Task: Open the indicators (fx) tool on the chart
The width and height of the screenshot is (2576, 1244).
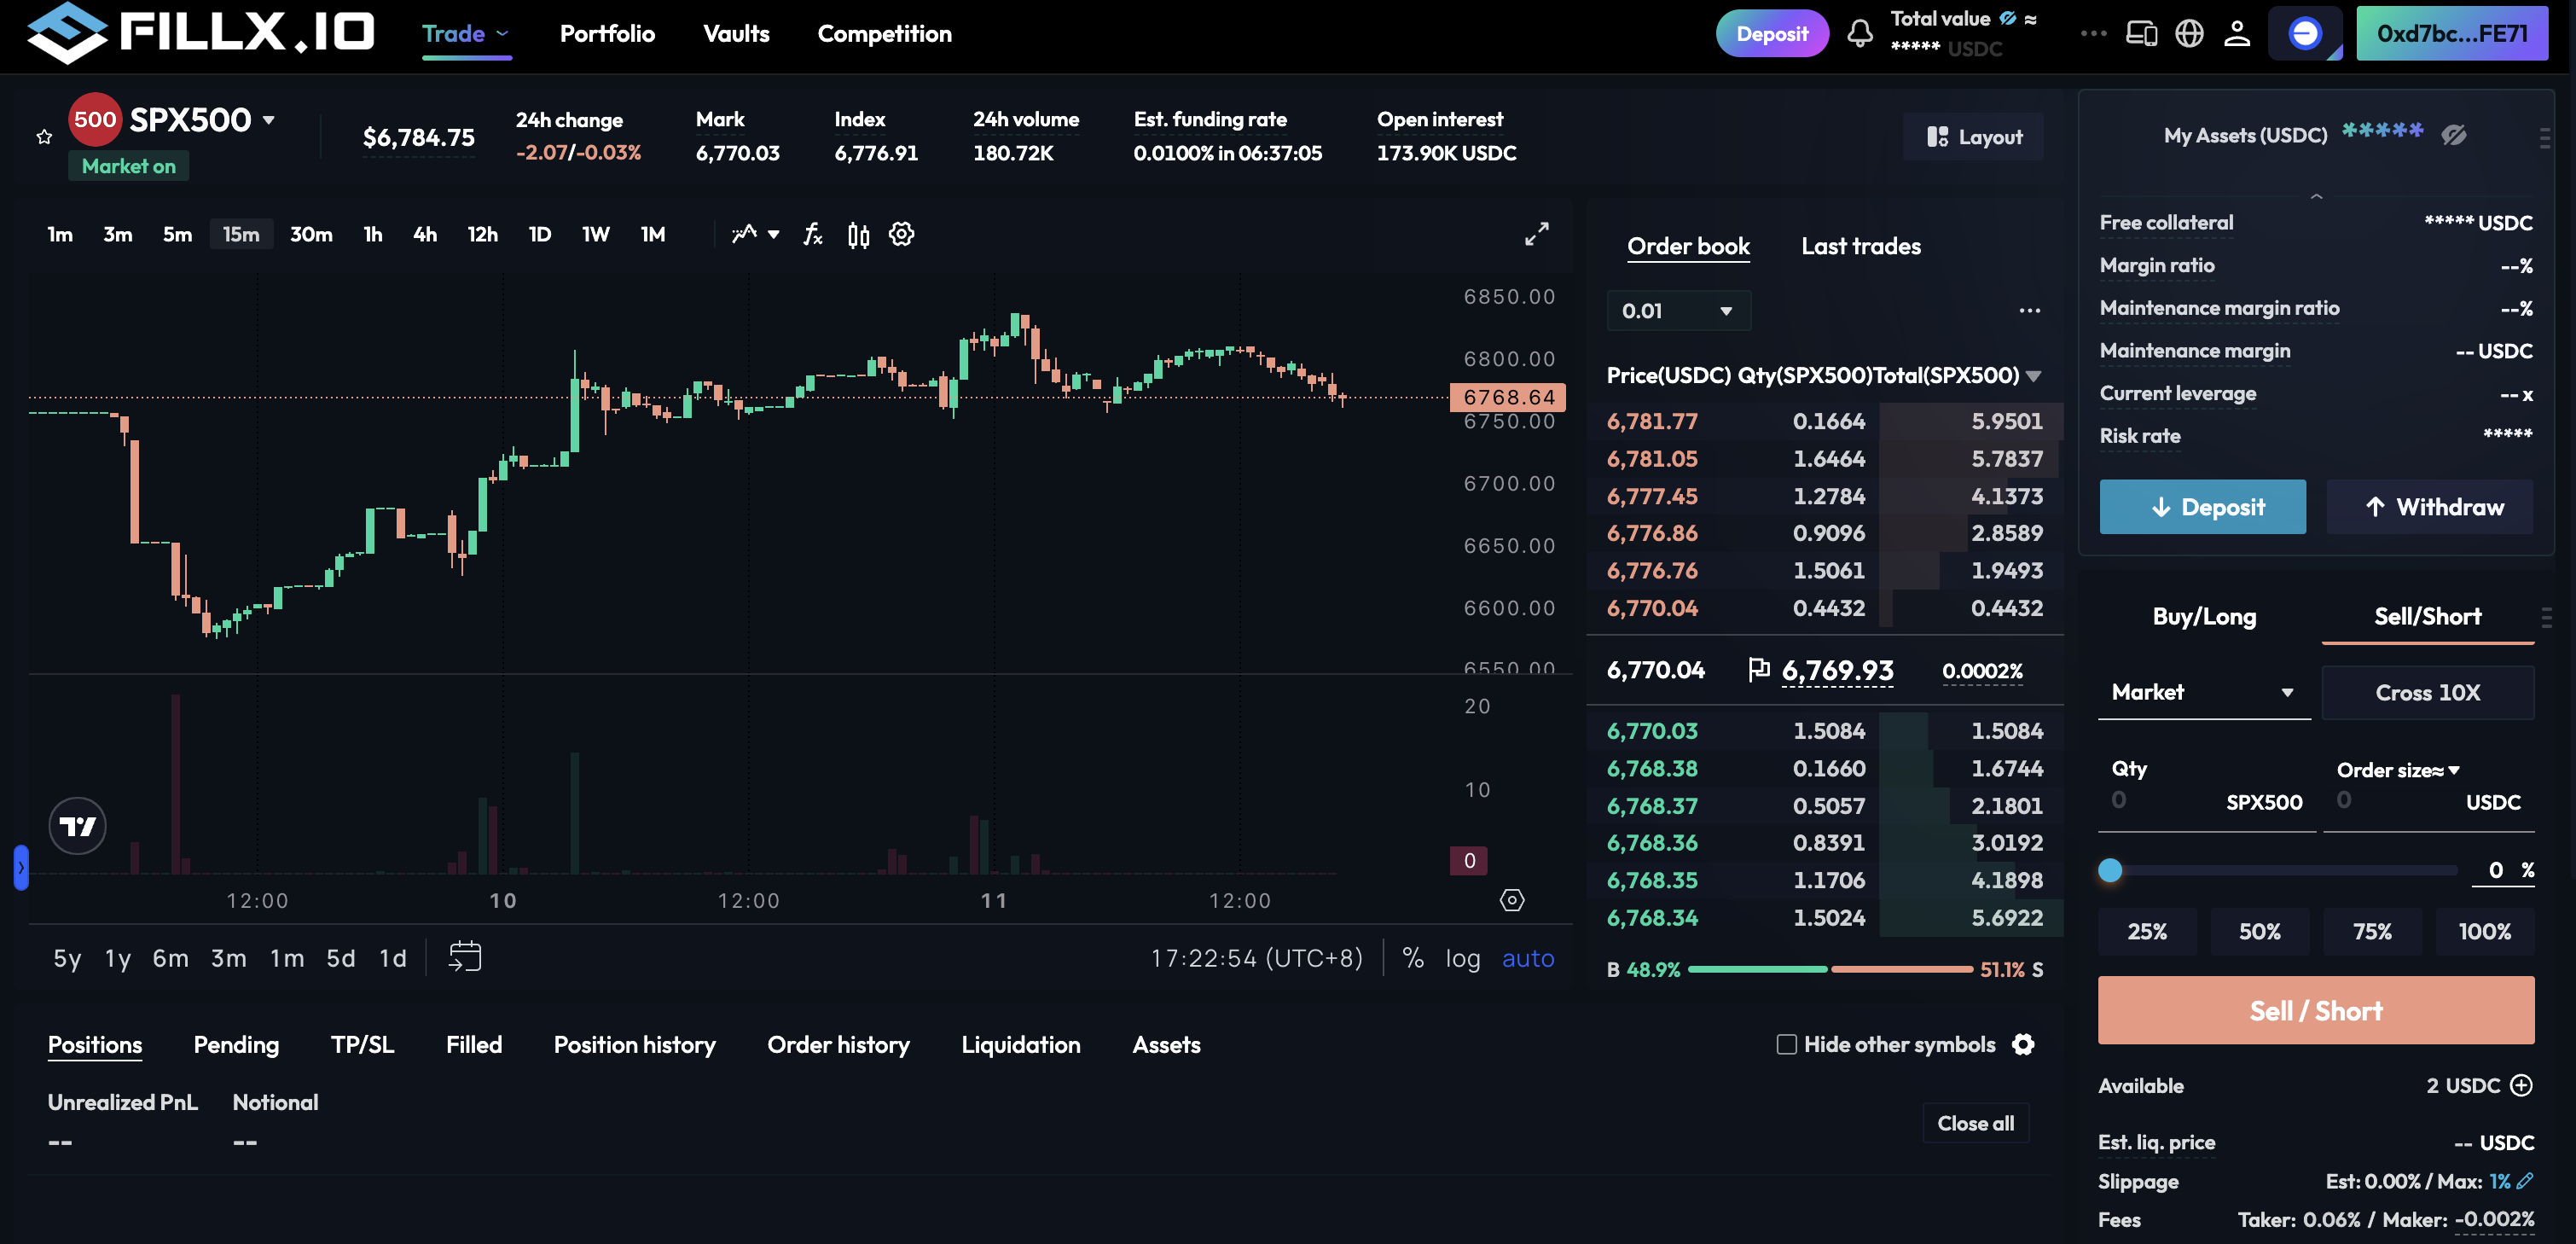Action: point(812,234)
